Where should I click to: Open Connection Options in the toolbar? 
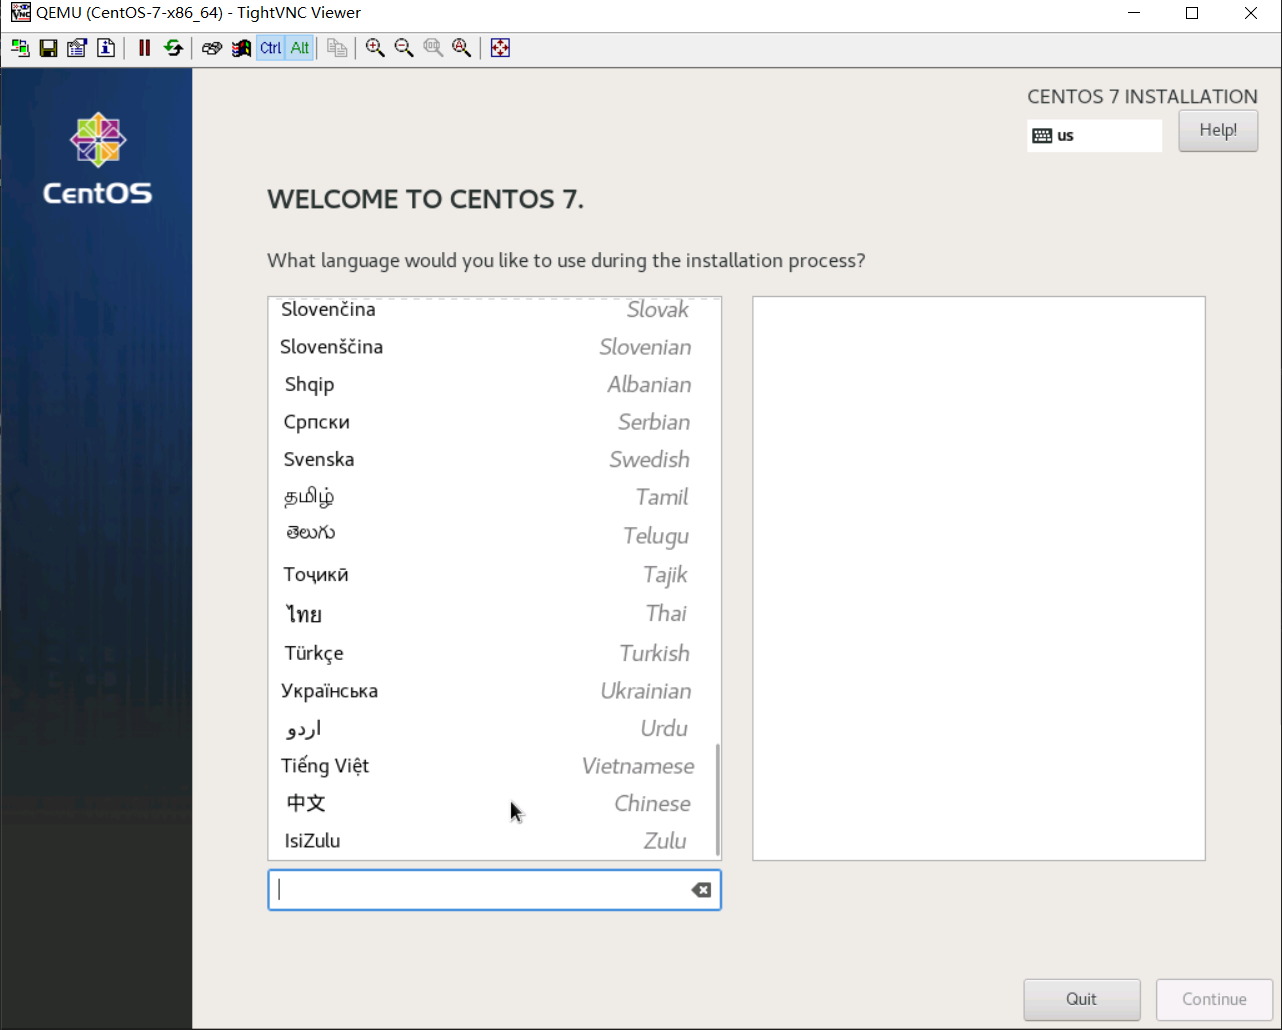tap(77, 48)
